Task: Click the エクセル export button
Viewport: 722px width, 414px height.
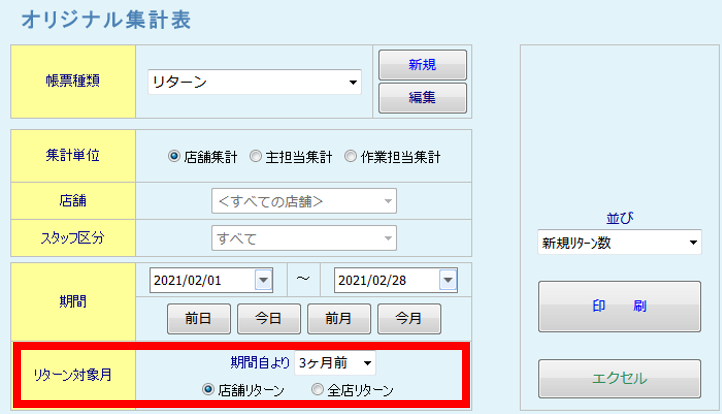Action: 620,378
